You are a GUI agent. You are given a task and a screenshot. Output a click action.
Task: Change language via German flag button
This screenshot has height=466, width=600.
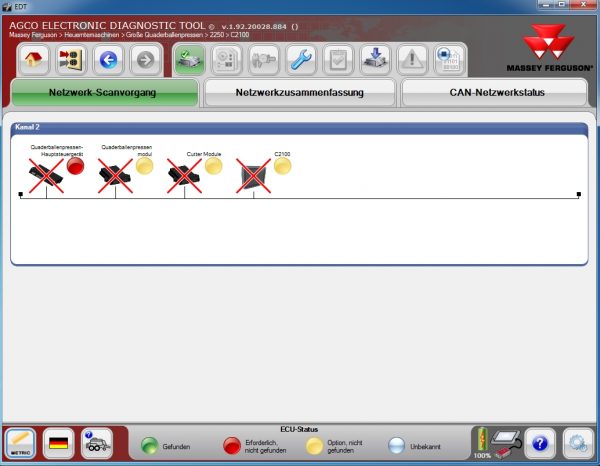click(59, 444)
